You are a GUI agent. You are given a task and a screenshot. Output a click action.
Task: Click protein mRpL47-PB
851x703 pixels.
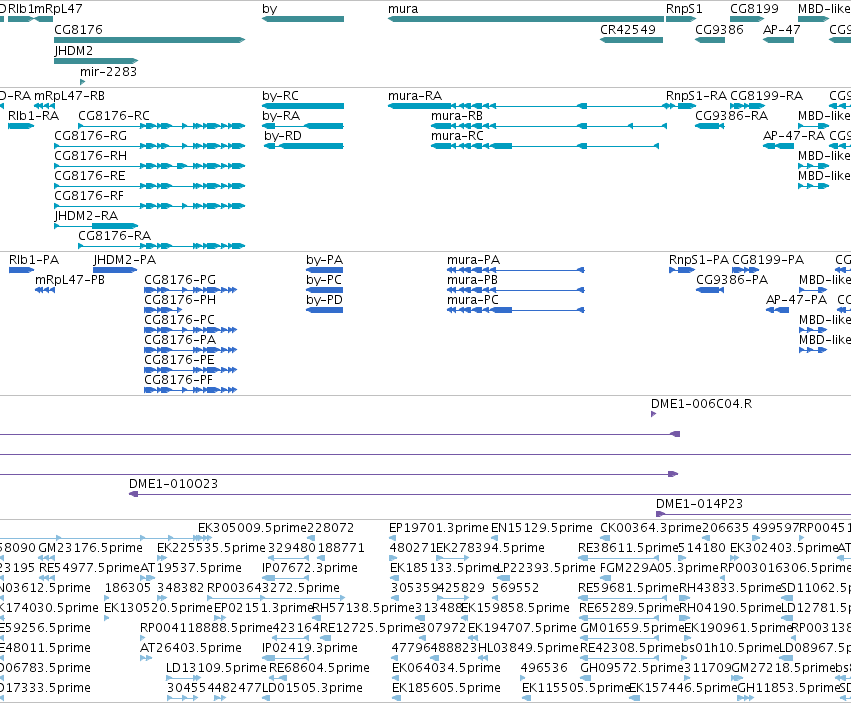[x=69, y=280]
